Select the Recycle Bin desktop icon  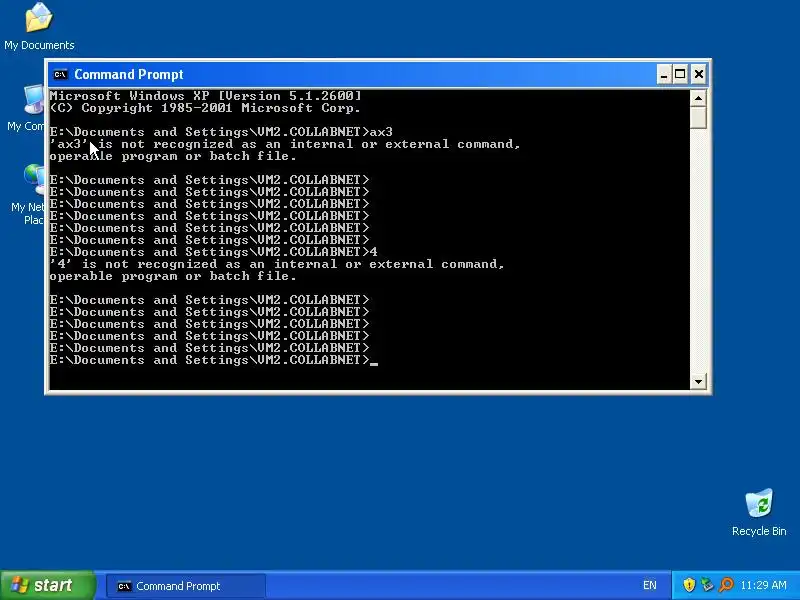tap(759, 512)
